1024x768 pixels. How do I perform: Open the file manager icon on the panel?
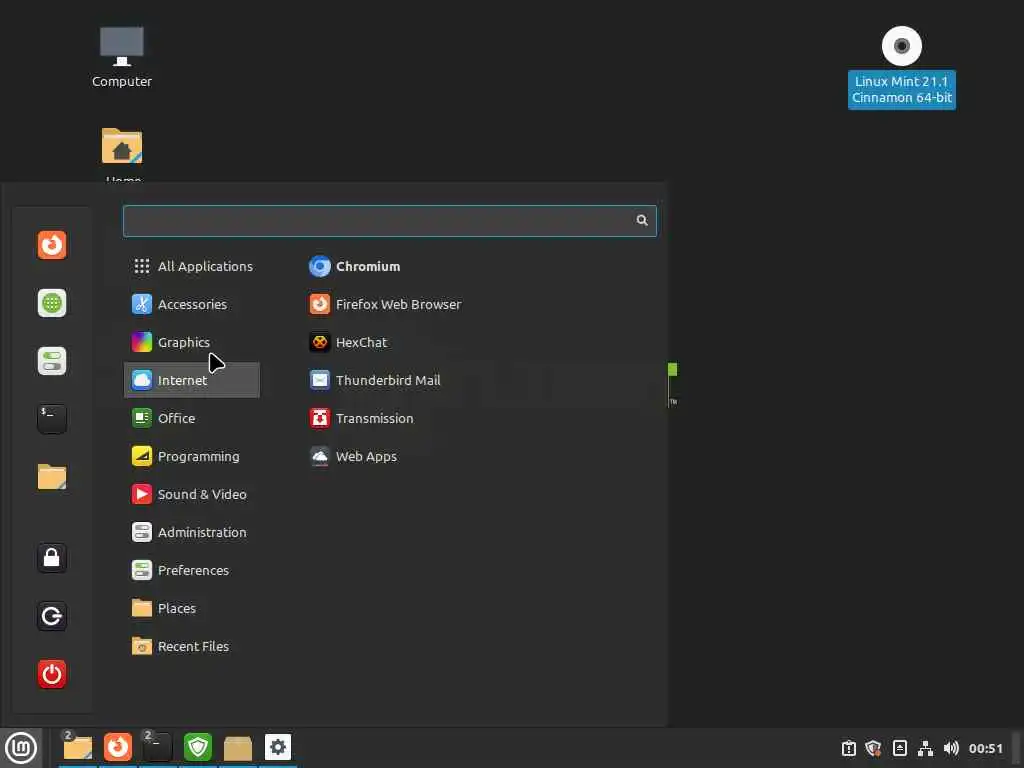tap(78, 748)
